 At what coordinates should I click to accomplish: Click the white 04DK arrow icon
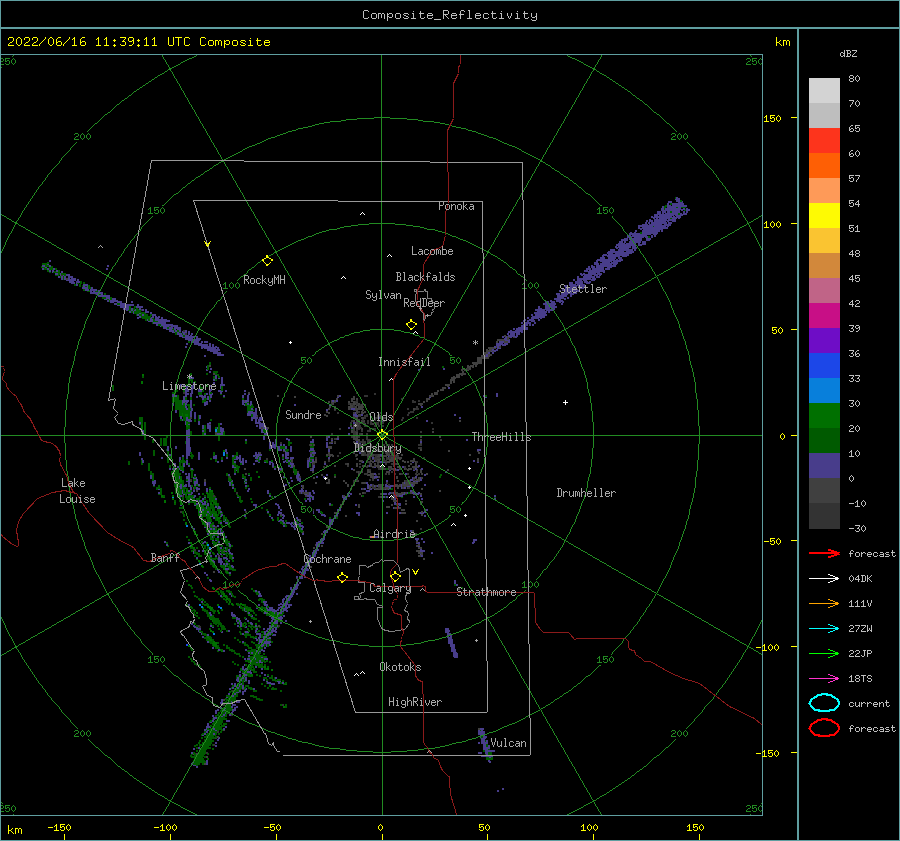pyautogui.click(x=824, y=578)
